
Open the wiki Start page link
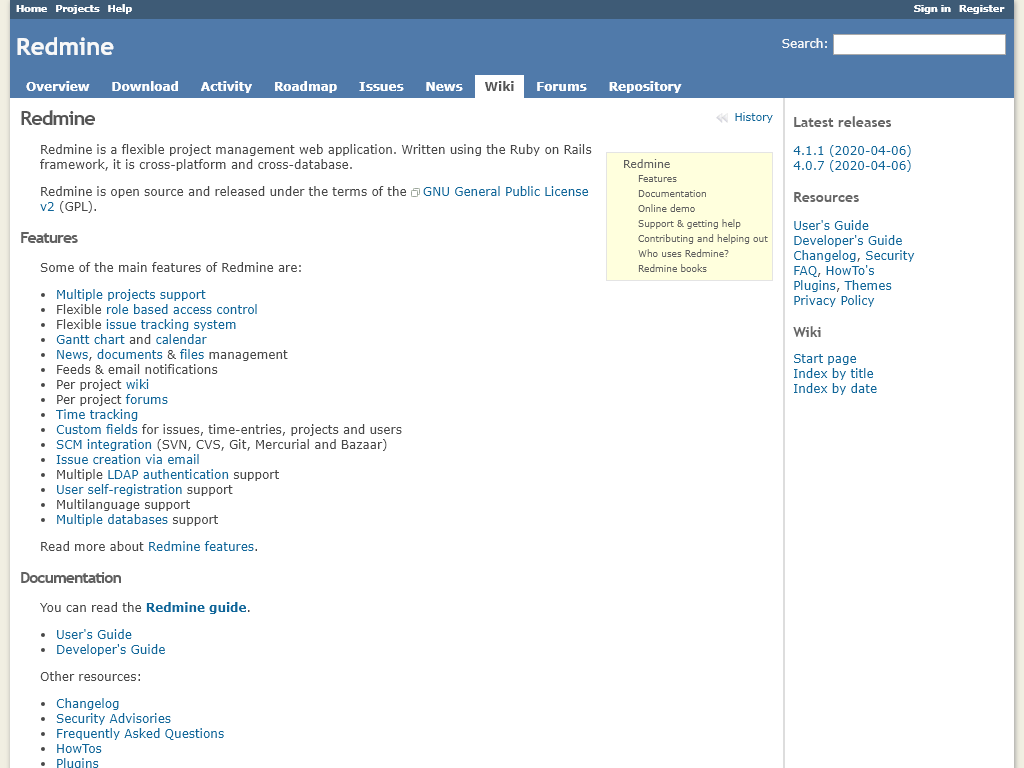point(824,358)
